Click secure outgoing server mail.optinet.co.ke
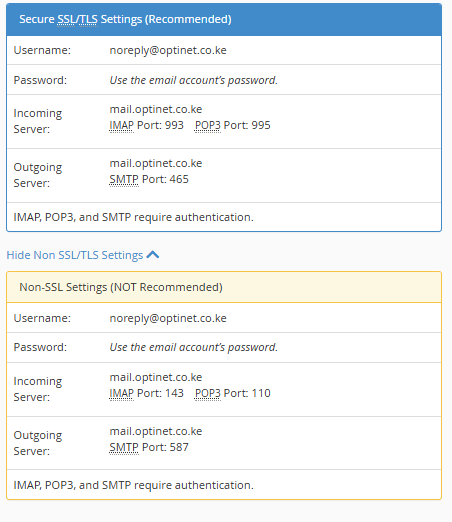The width and height of the screenshot is (452, 522). [156, 163]
